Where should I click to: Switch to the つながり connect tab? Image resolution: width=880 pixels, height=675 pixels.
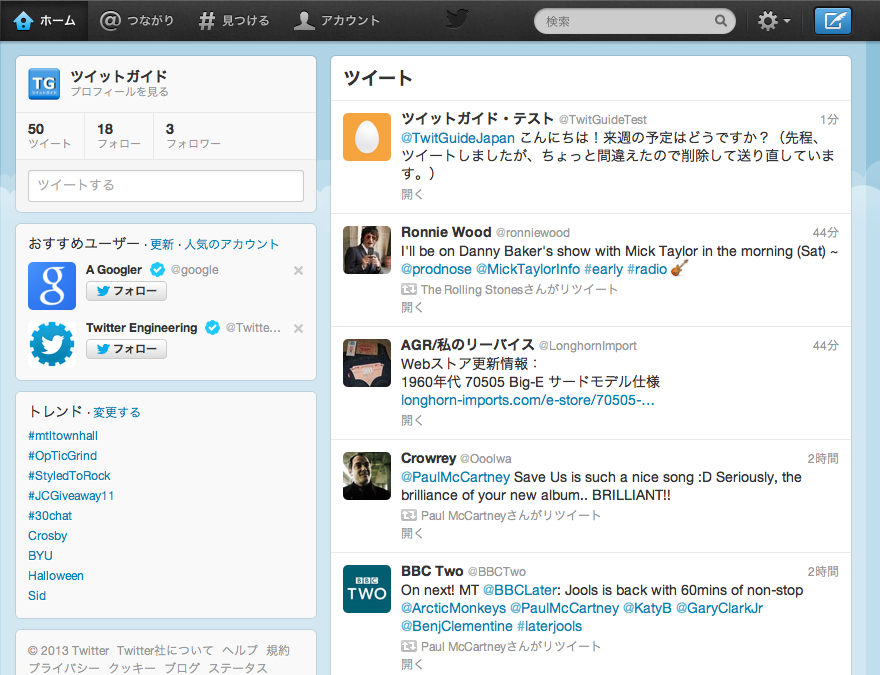click(137, 21)
